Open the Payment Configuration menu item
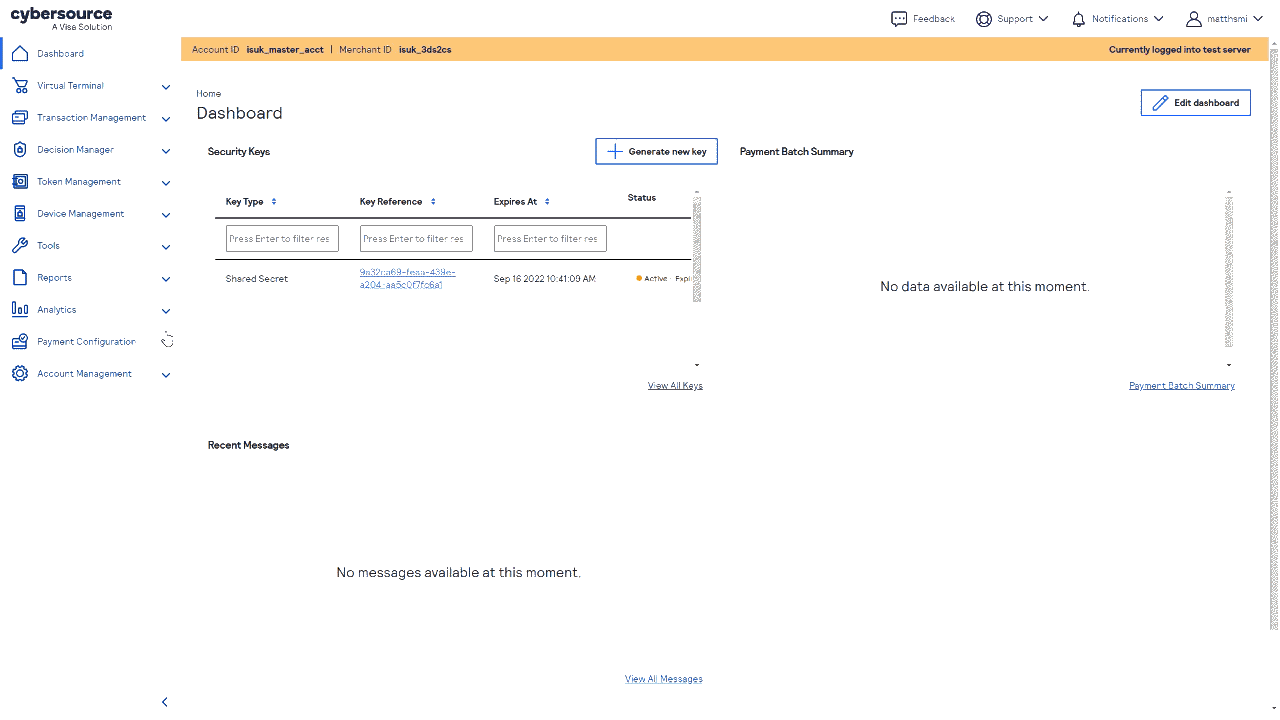 click(86, 342)
